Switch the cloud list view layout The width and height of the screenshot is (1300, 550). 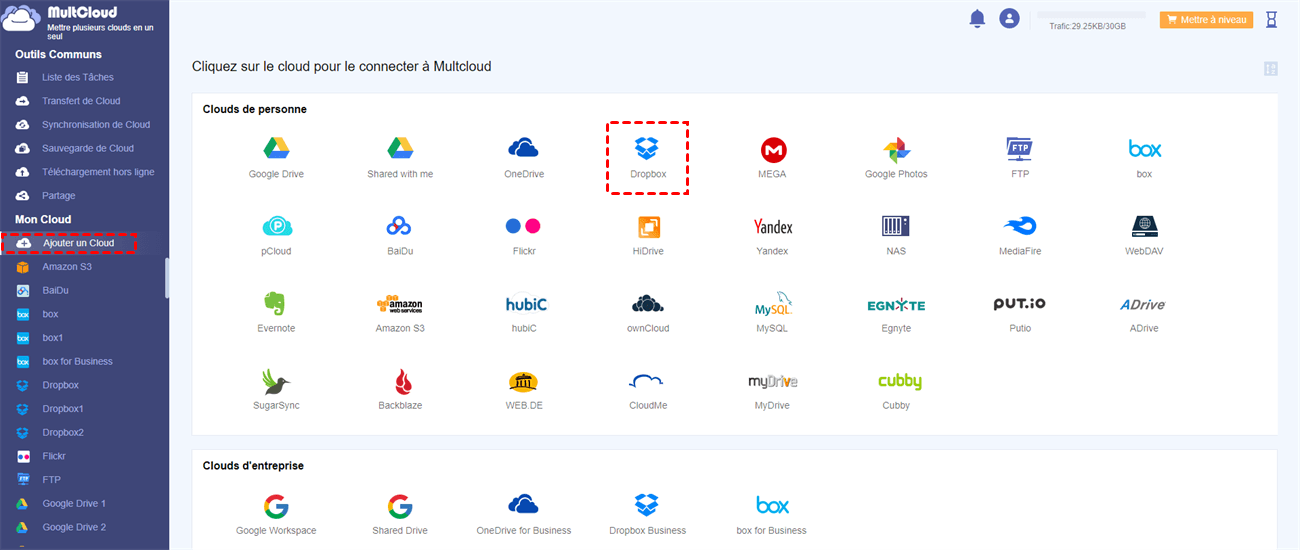coord(1271,68)
